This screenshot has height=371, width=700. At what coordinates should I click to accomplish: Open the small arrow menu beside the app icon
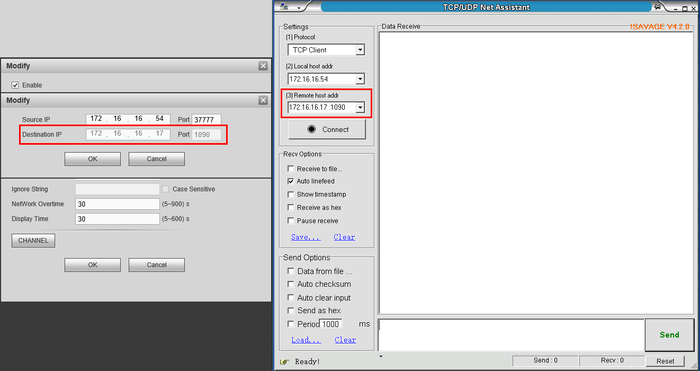click(298, 8)
